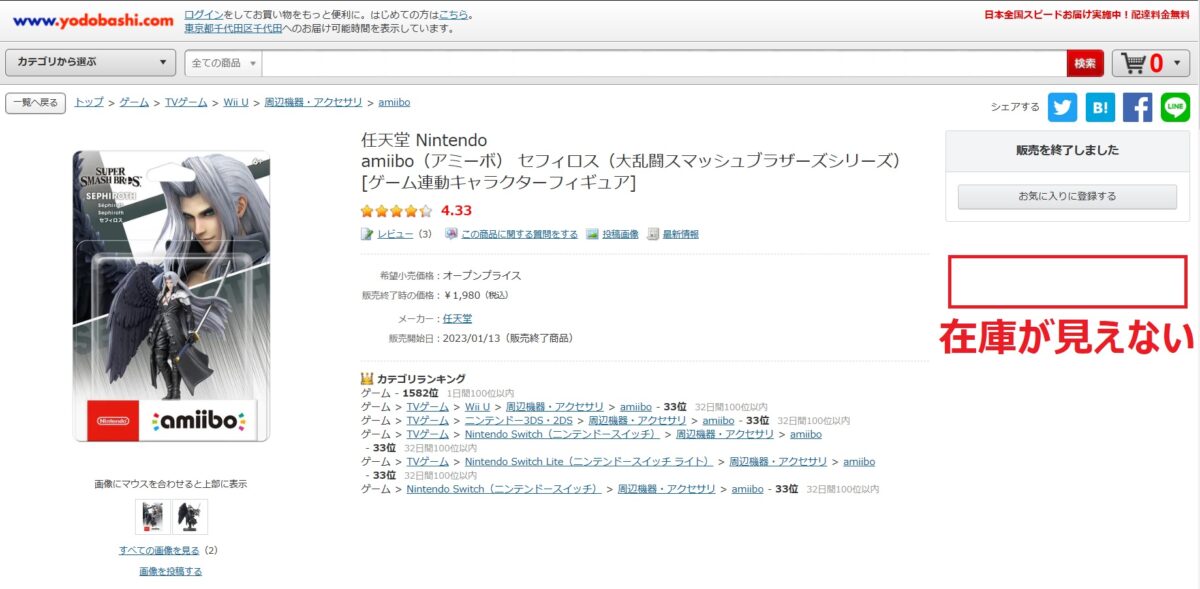
Task: Open the 最新情報 link
Action: click(x=680, y=234)
